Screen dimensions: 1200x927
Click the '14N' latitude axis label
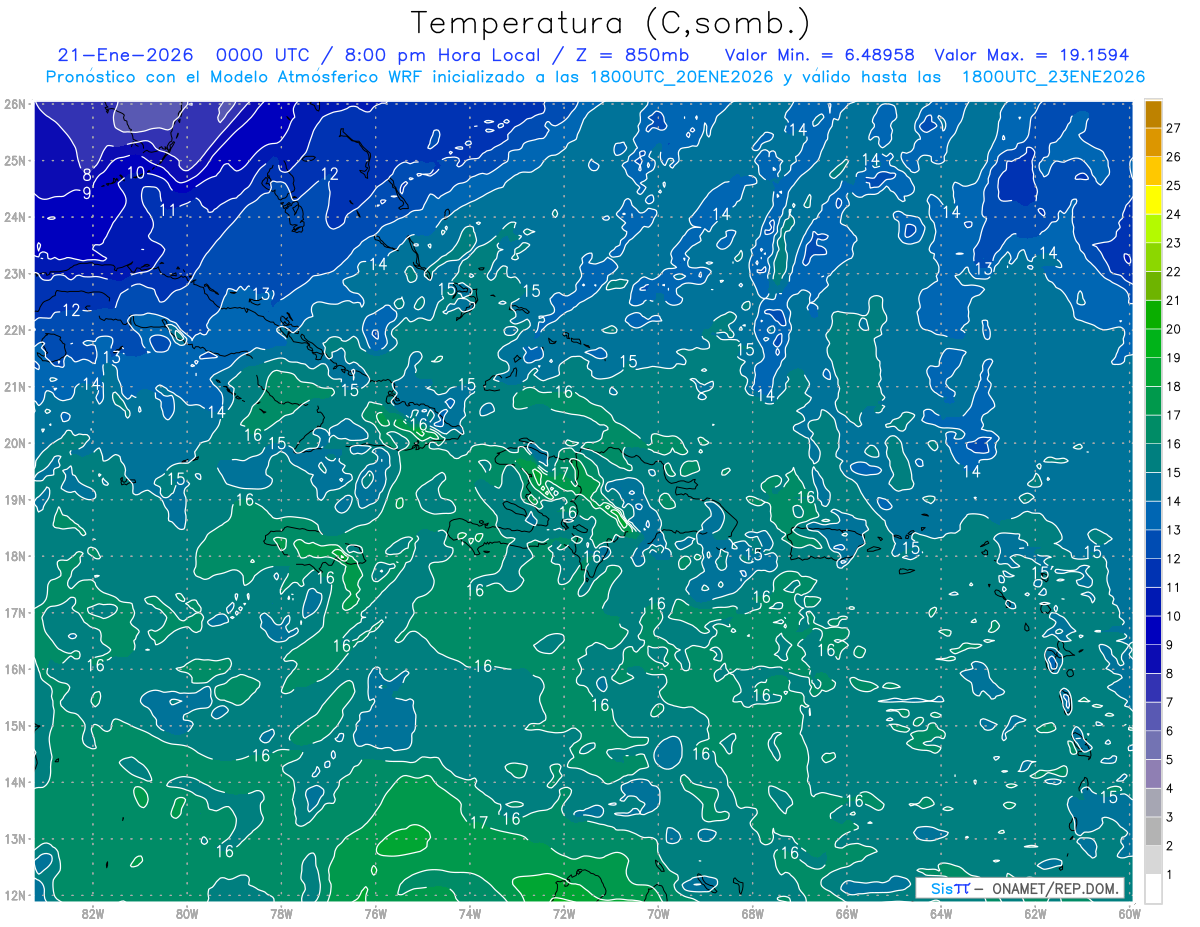tap(14, 782)
